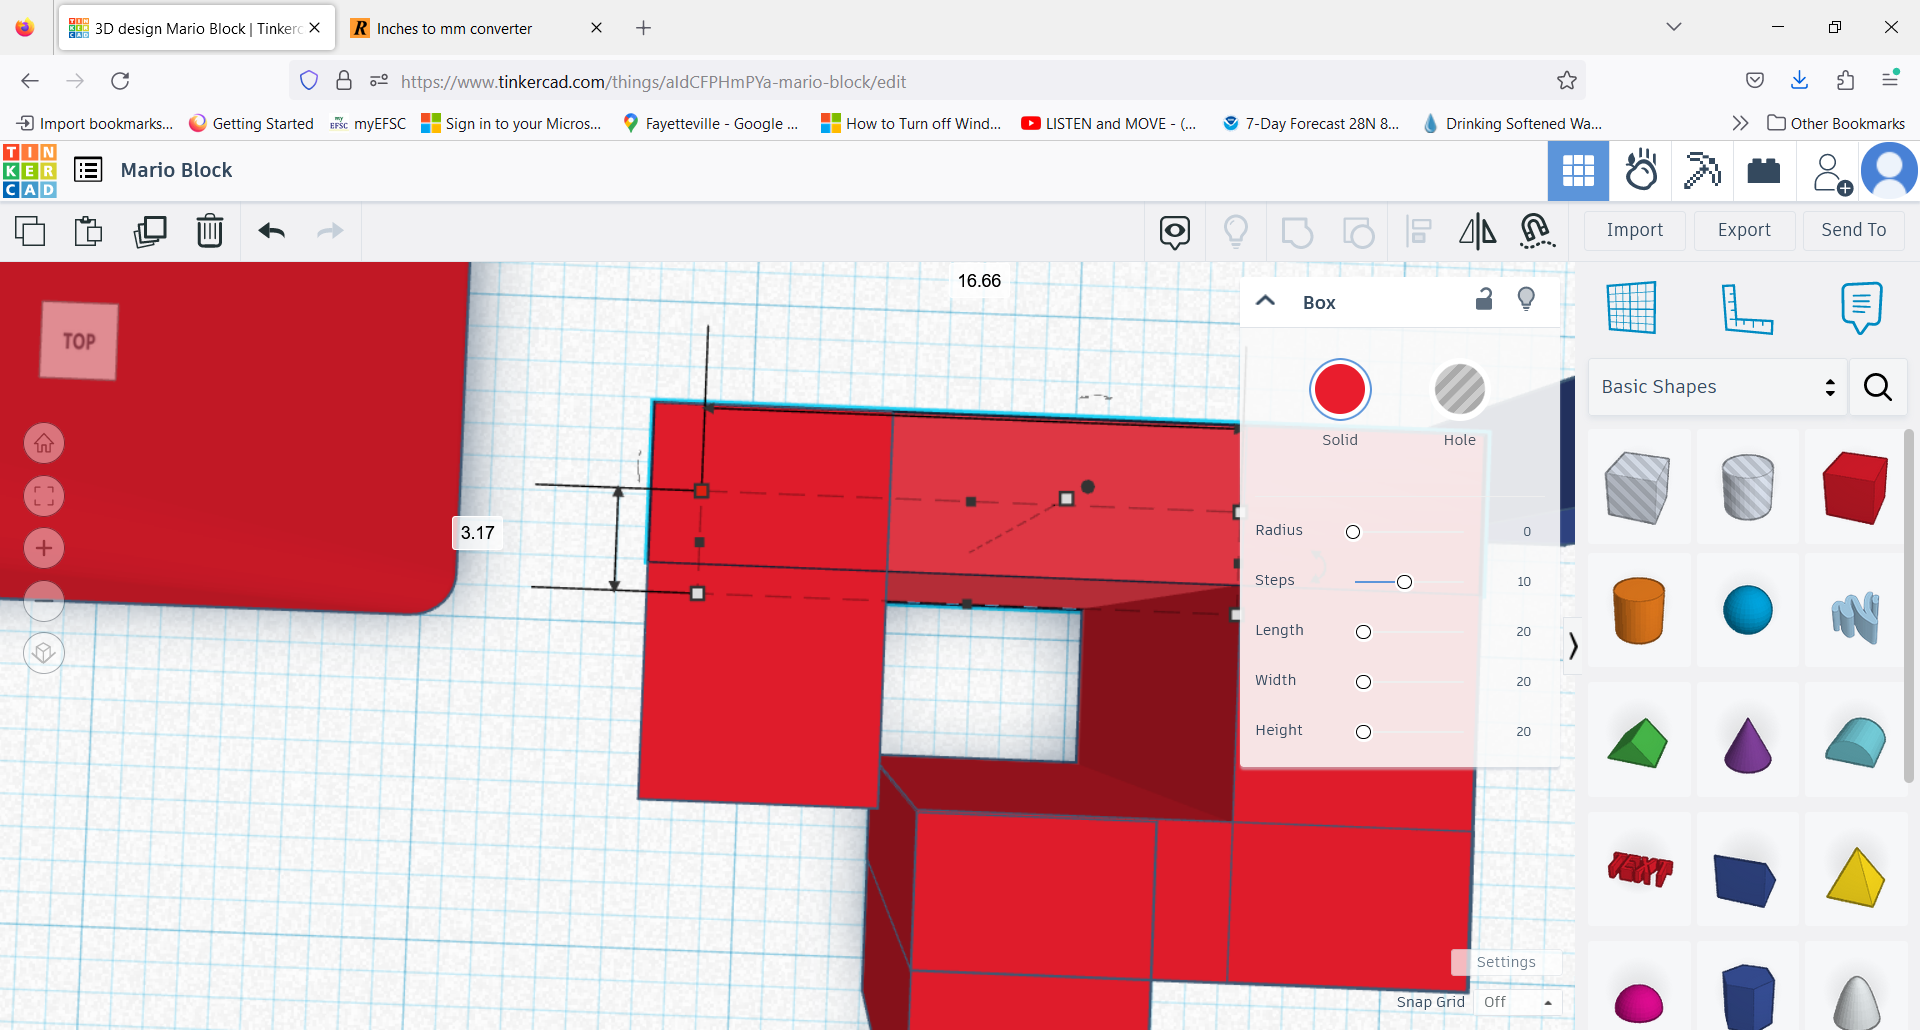Open the Align tool

1418,231
